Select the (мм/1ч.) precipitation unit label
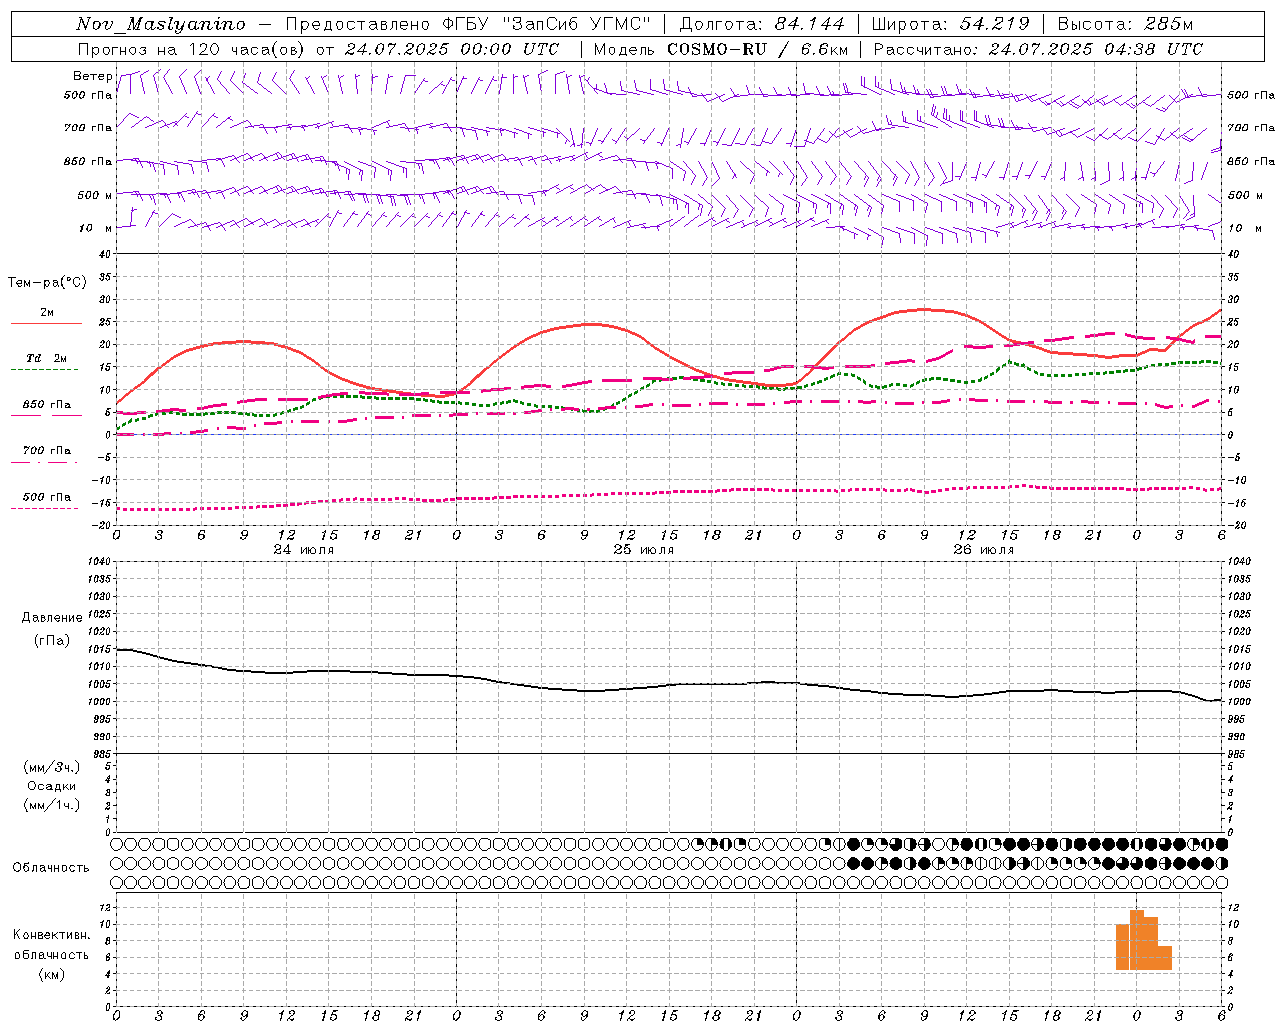This screenshot has height=1024, width=1280. [x=52, y=805]
